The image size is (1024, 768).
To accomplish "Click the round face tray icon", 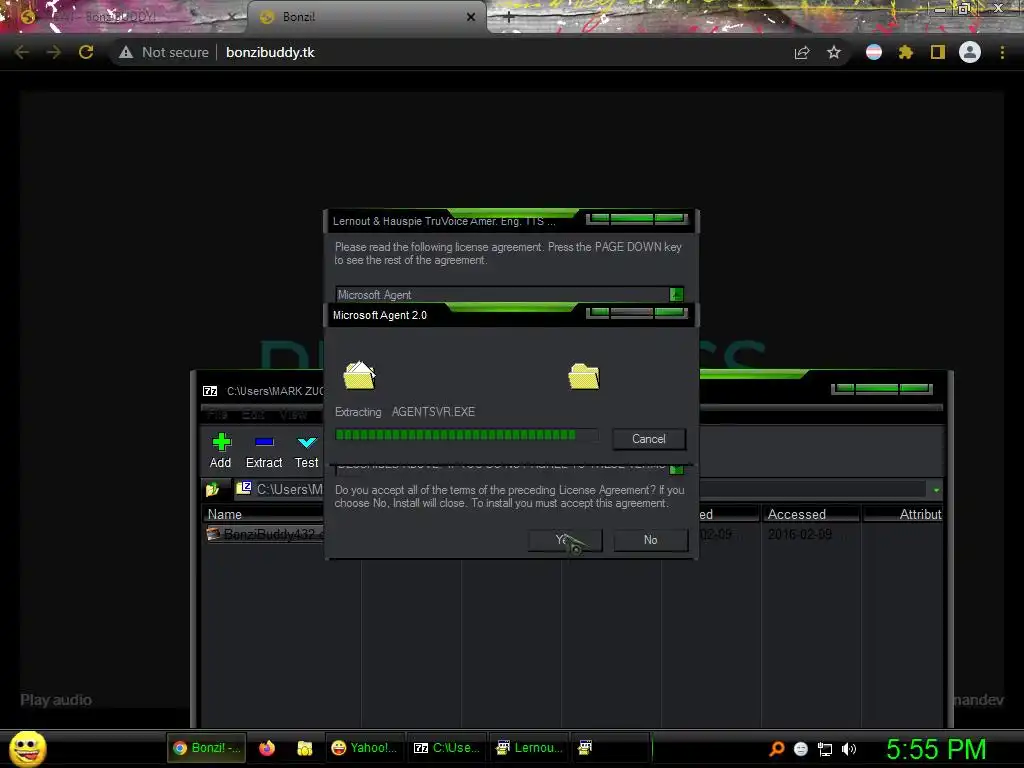I will 801,749.
